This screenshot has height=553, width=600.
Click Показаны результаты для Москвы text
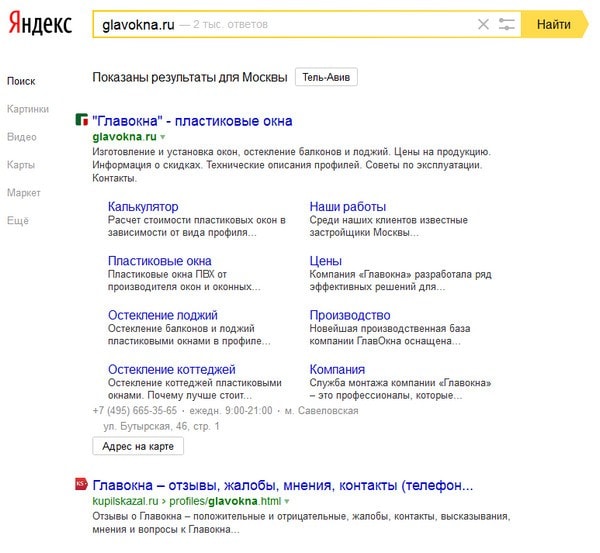[190, 77]
